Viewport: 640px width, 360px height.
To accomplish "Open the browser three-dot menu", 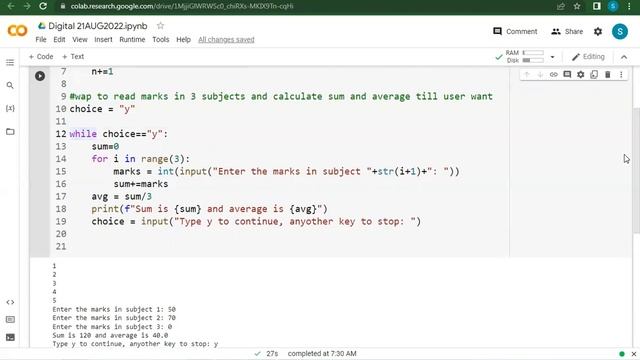I will tap(629, 6).
